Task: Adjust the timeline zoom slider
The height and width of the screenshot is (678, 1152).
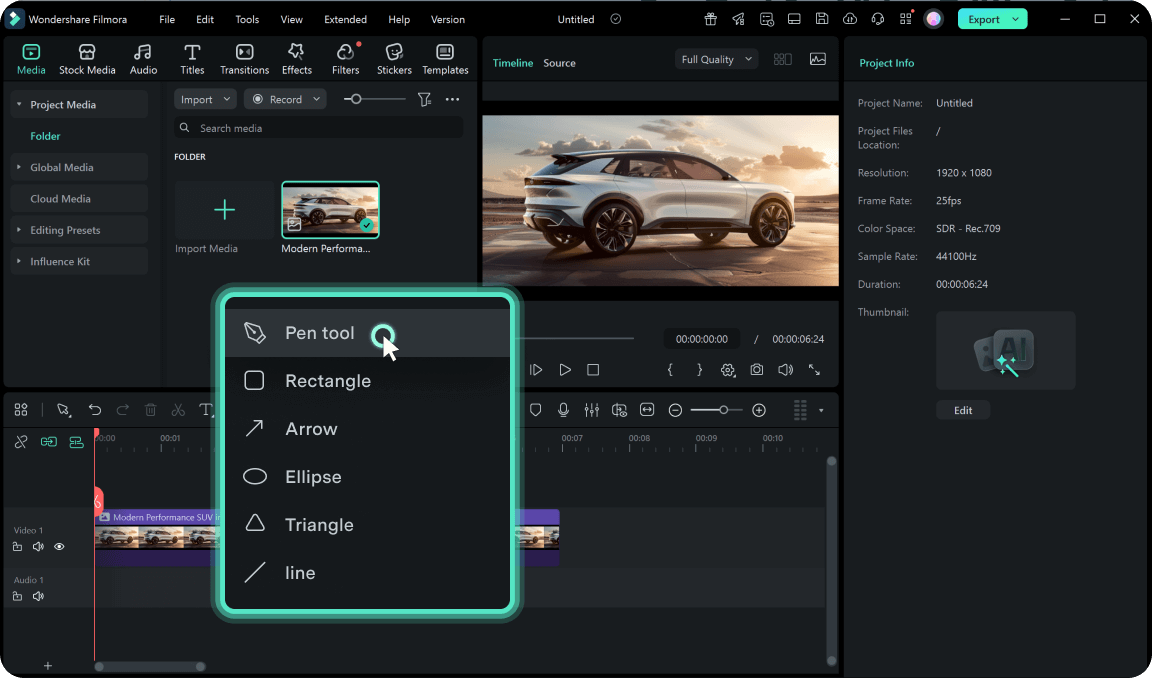Action: click(x=724, y=410)
